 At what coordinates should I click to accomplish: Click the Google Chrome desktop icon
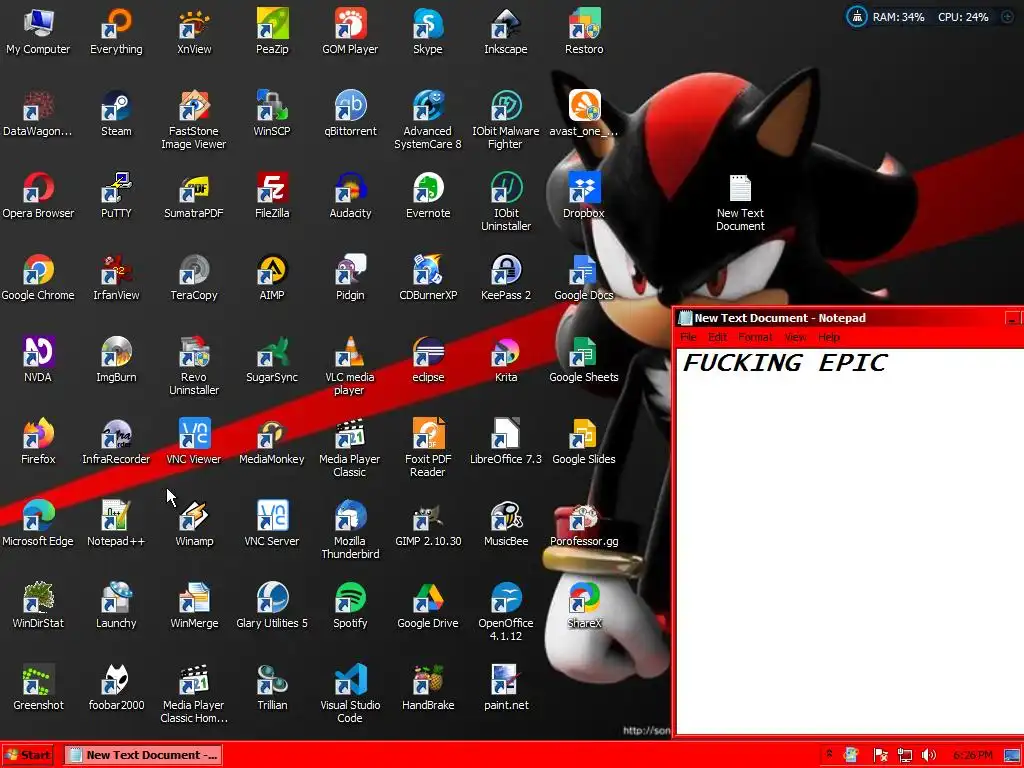[38, 278]
